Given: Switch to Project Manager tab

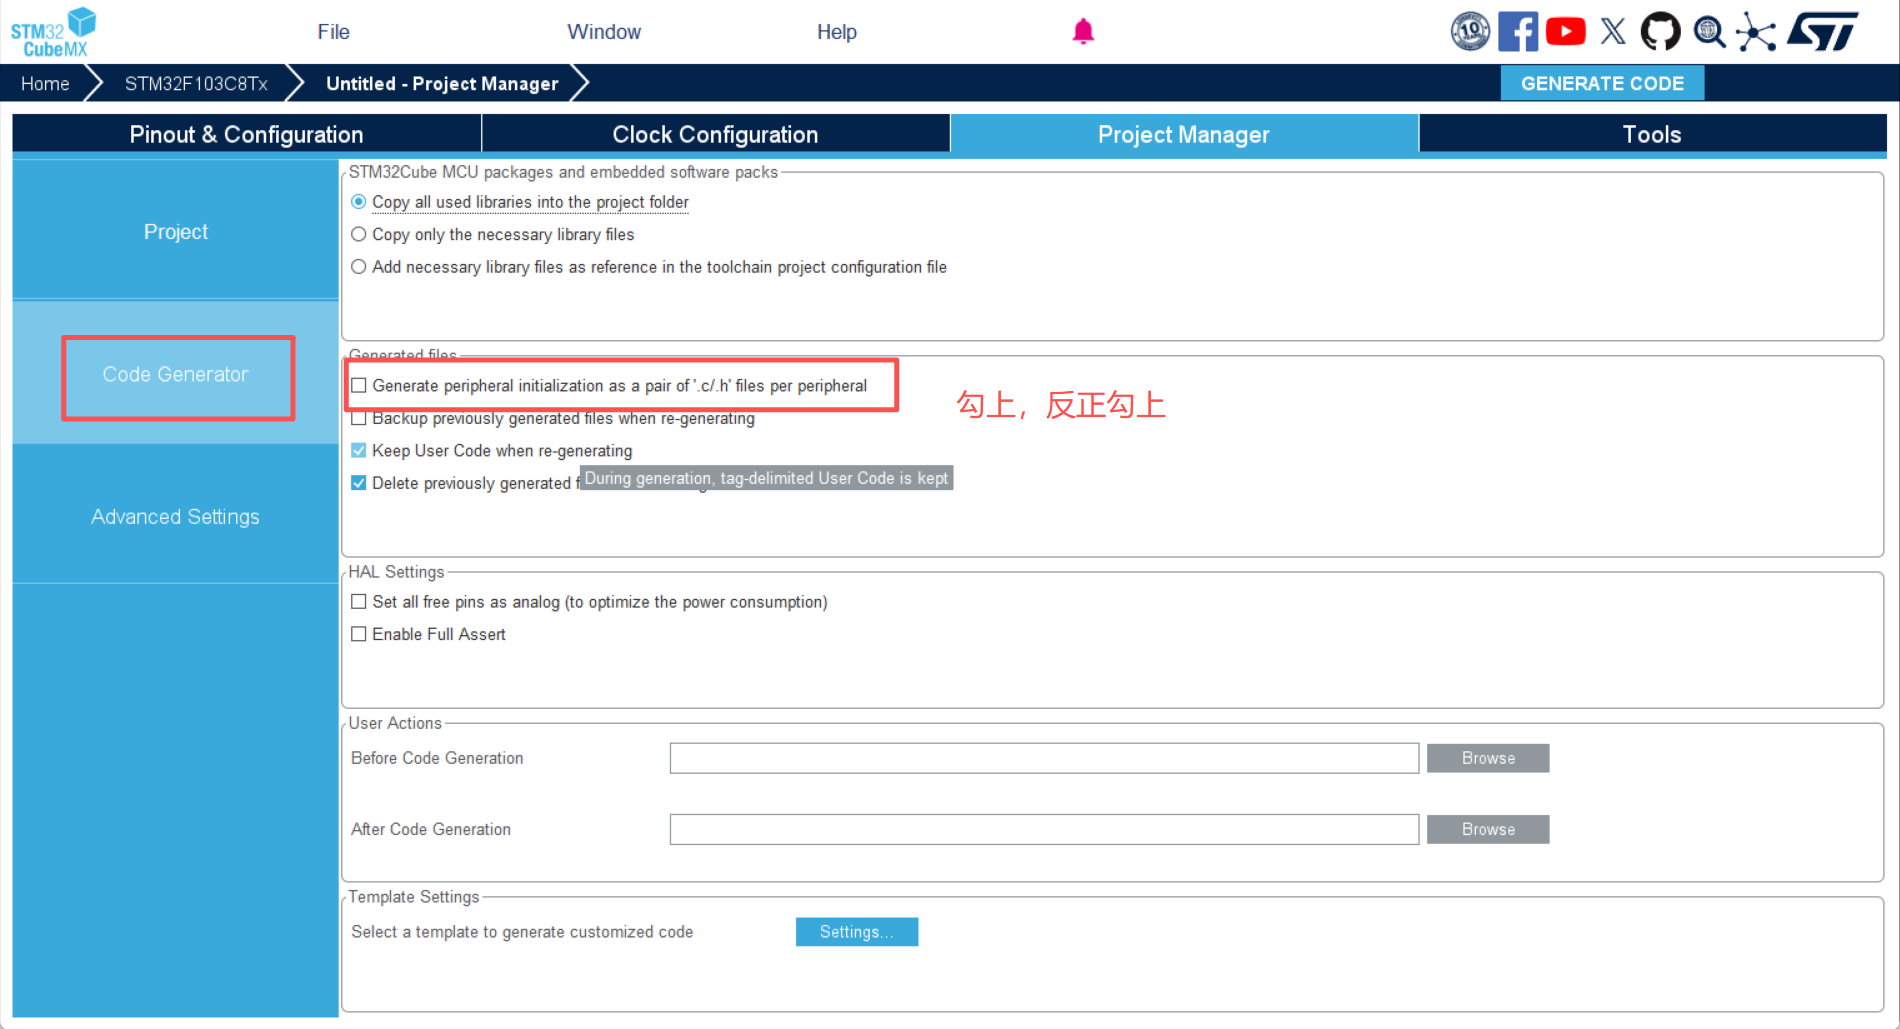Looking at the screenshot, I should coord(1184,134).
